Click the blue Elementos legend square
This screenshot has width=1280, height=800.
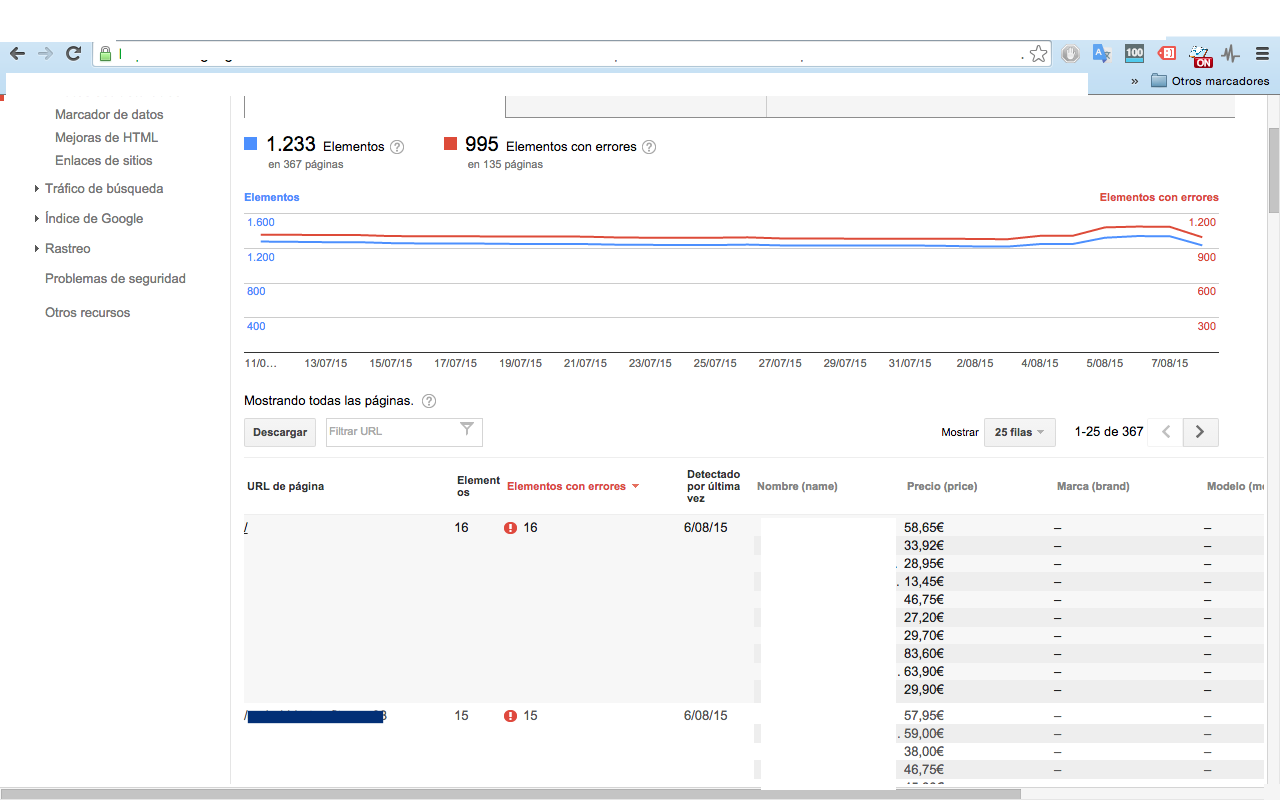[x=251, y=144]
